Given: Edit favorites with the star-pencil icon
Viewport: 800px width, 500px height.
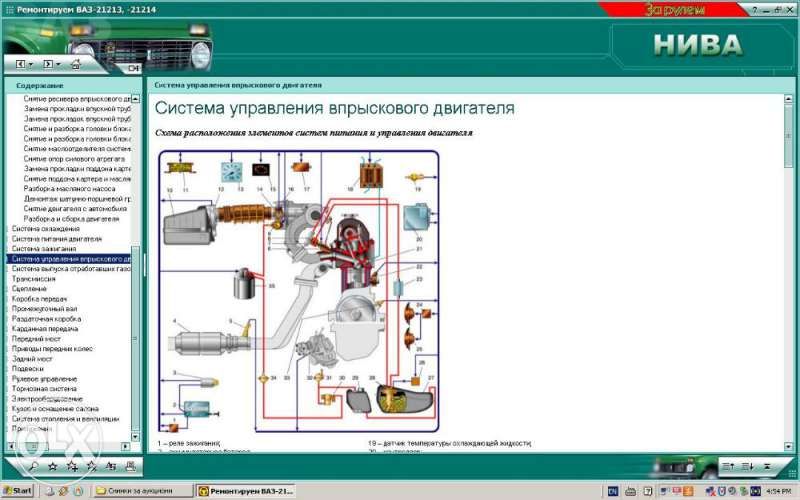Looking at the screenshot, I should (x=92, y=466).
